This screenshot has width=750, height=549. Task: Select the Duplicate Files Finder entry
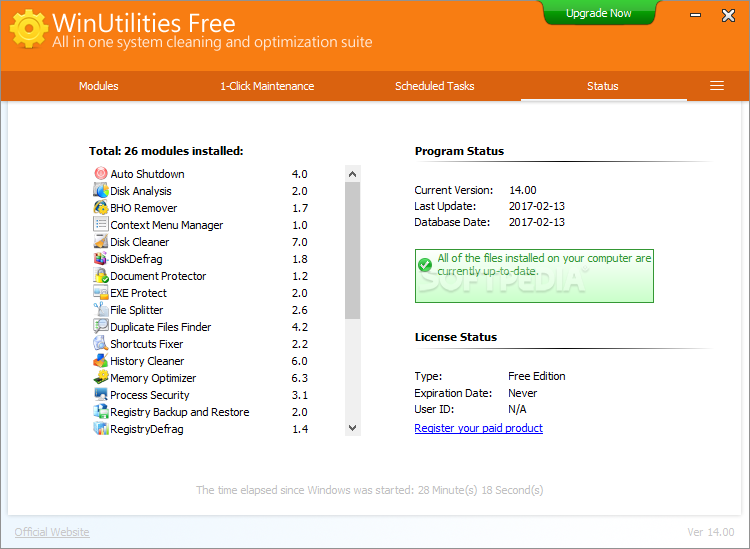pos(161,327)
